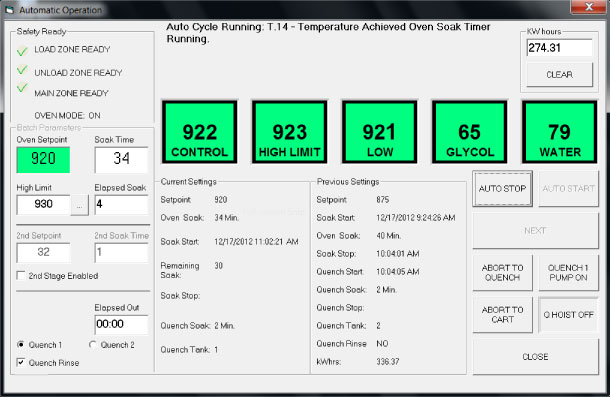Image resolution: width=610 pixels, height=397 pixels.
Task: Click the Load Zone Ready checkmark
Action: [22, 51]
